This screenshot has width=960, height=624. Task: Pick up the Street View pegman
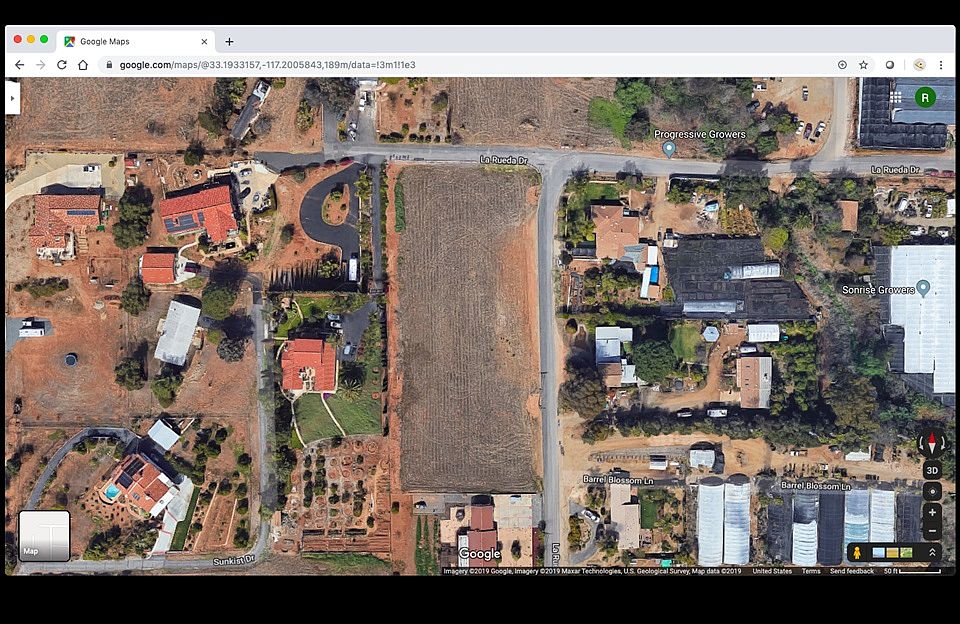pyautogui.click(x=857, y=553)
